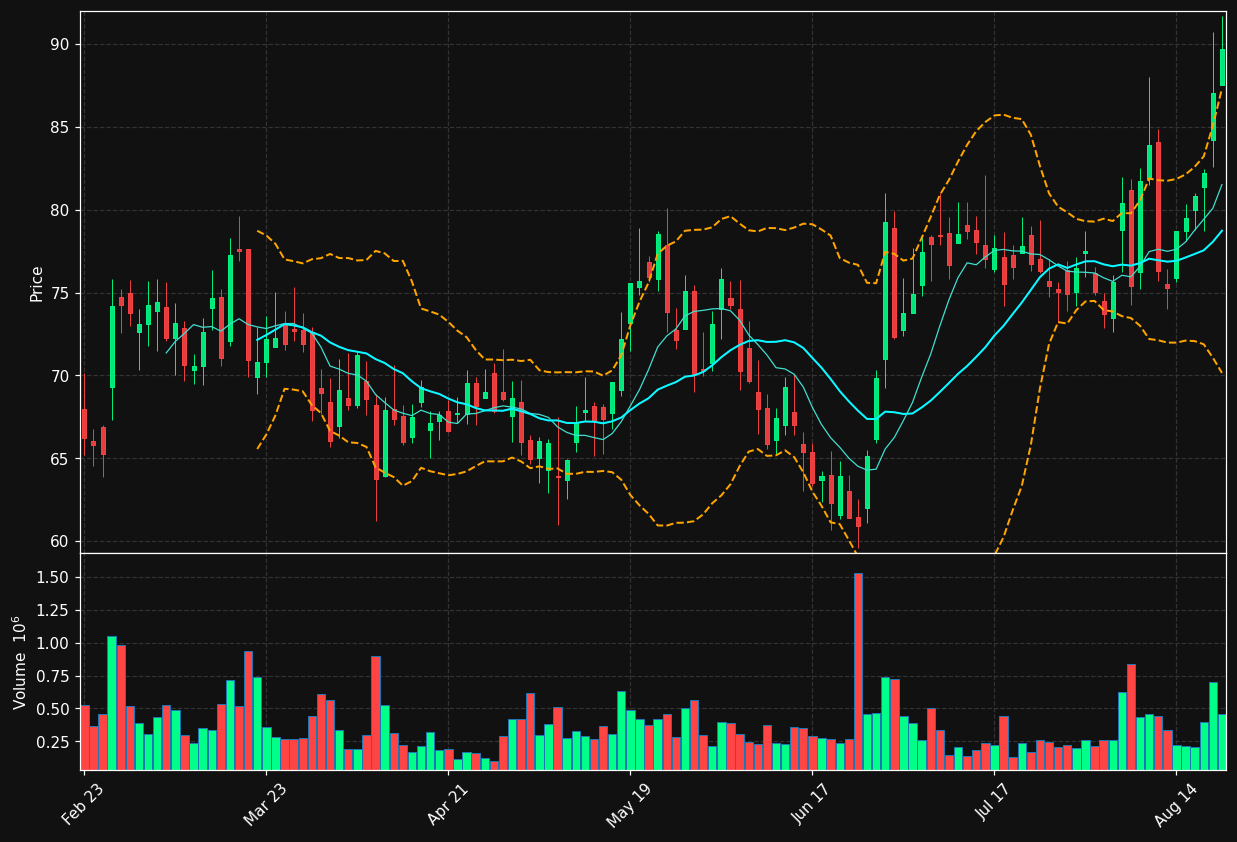Select the 75 price tick label
Screen dimensions: 1237x842
pos(58,293)
